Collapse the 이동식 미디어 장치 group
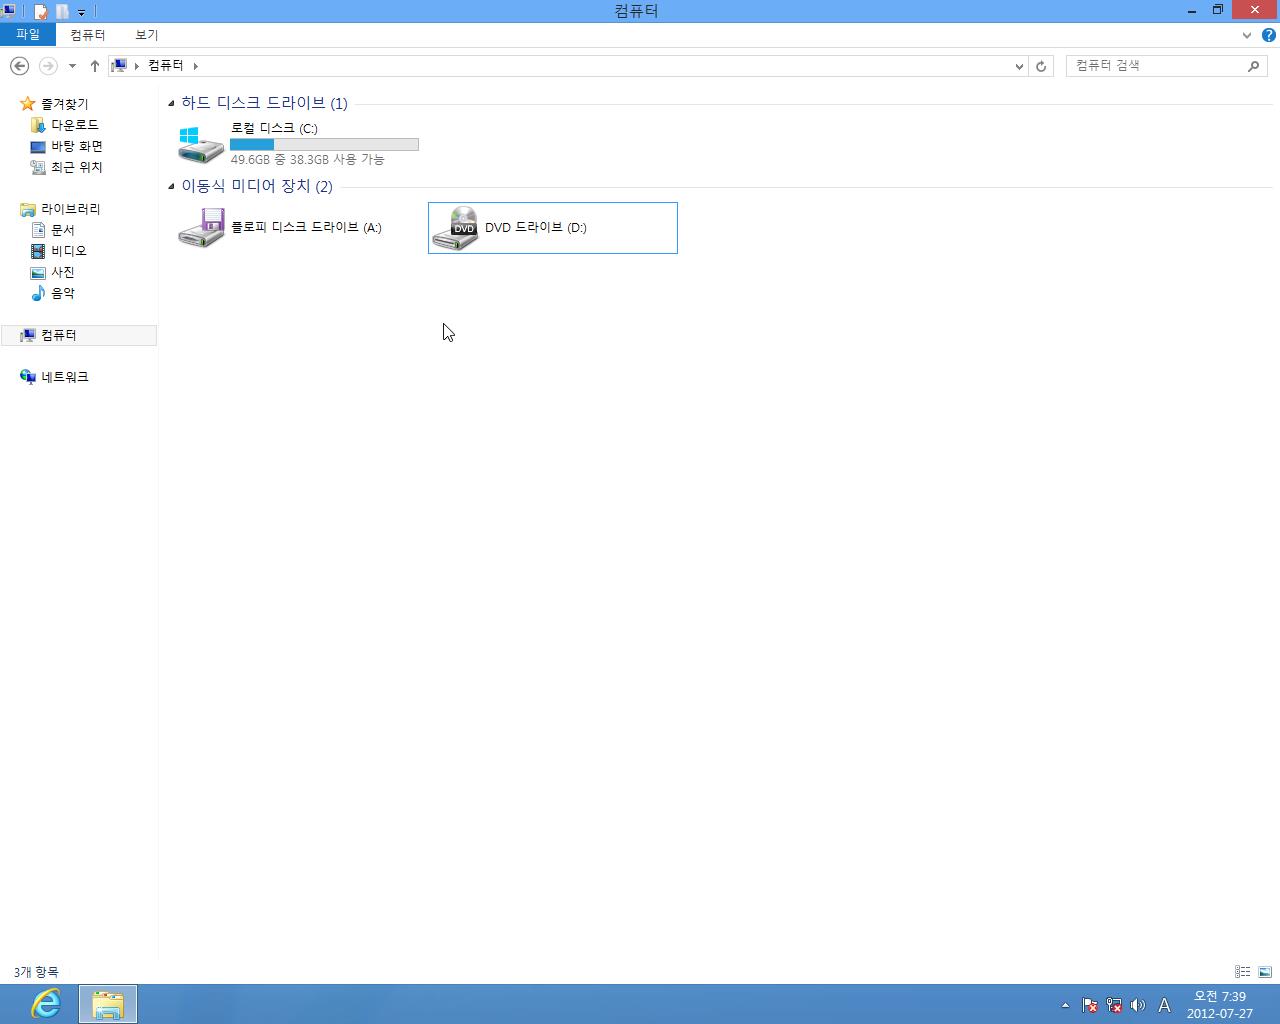This screenshot has height=1024, width=1280. point(171,186)
